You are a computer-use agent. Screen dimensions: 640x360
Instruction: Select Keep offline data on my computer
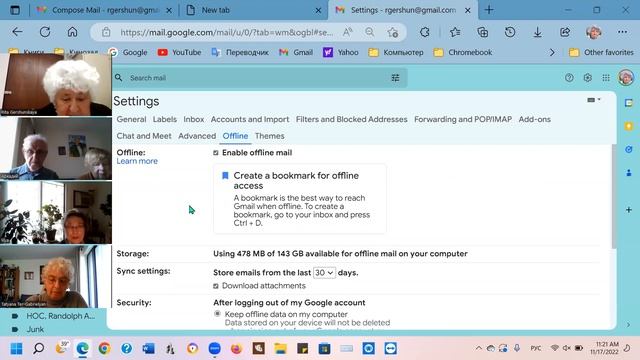217,314
